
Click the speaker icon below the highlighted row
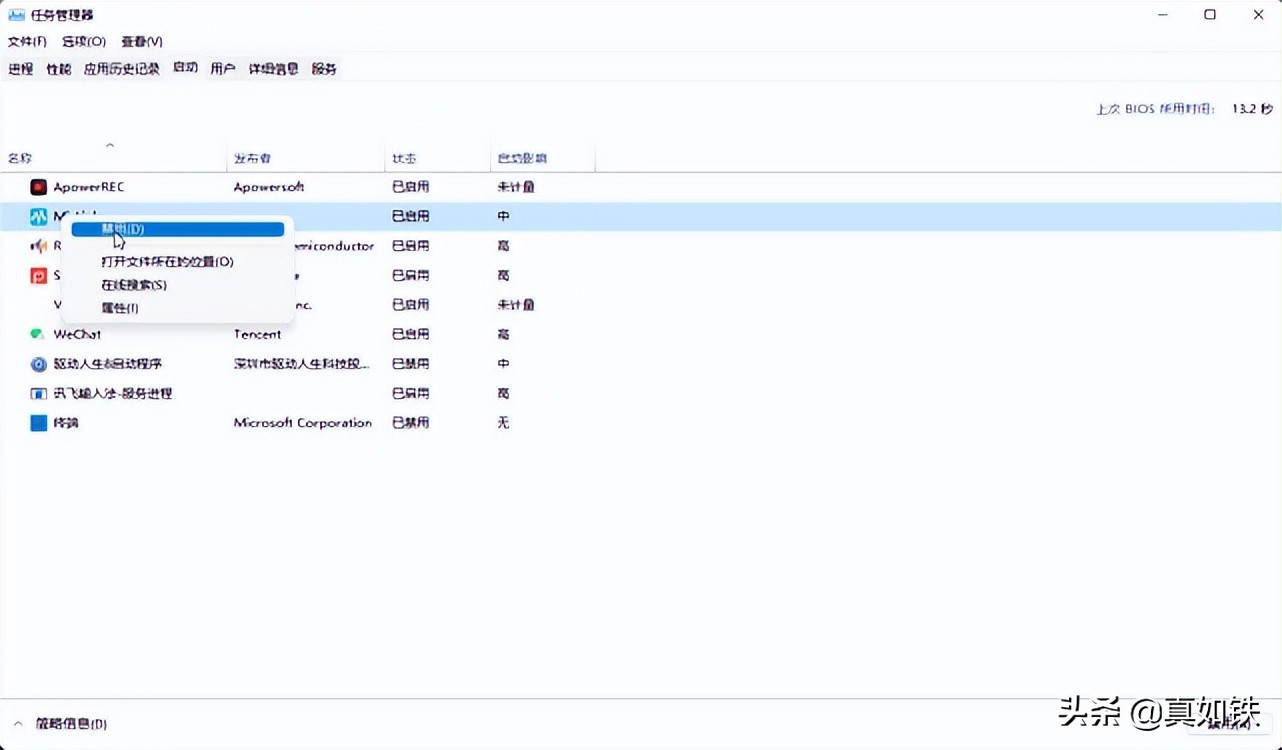pyautogui.click(x=39, y=246)
